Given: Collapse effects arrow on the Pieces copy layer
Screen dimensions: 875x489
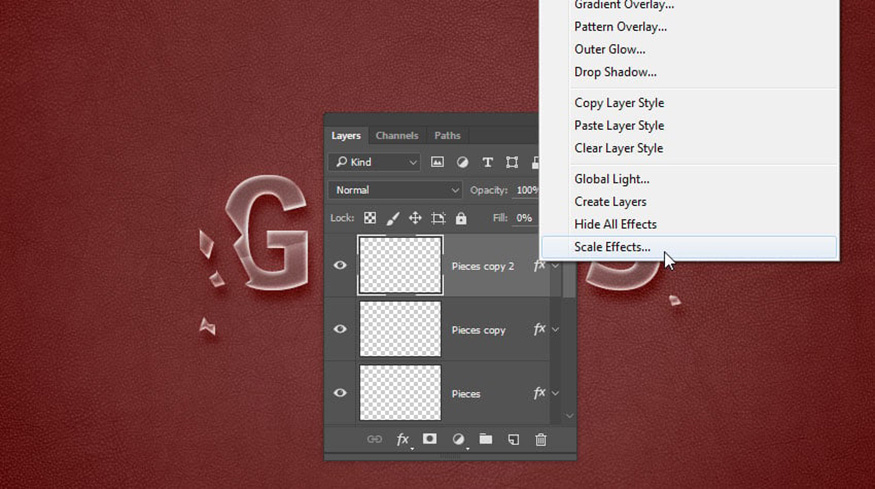Looking at the screenshot, I should pos(556,330).
